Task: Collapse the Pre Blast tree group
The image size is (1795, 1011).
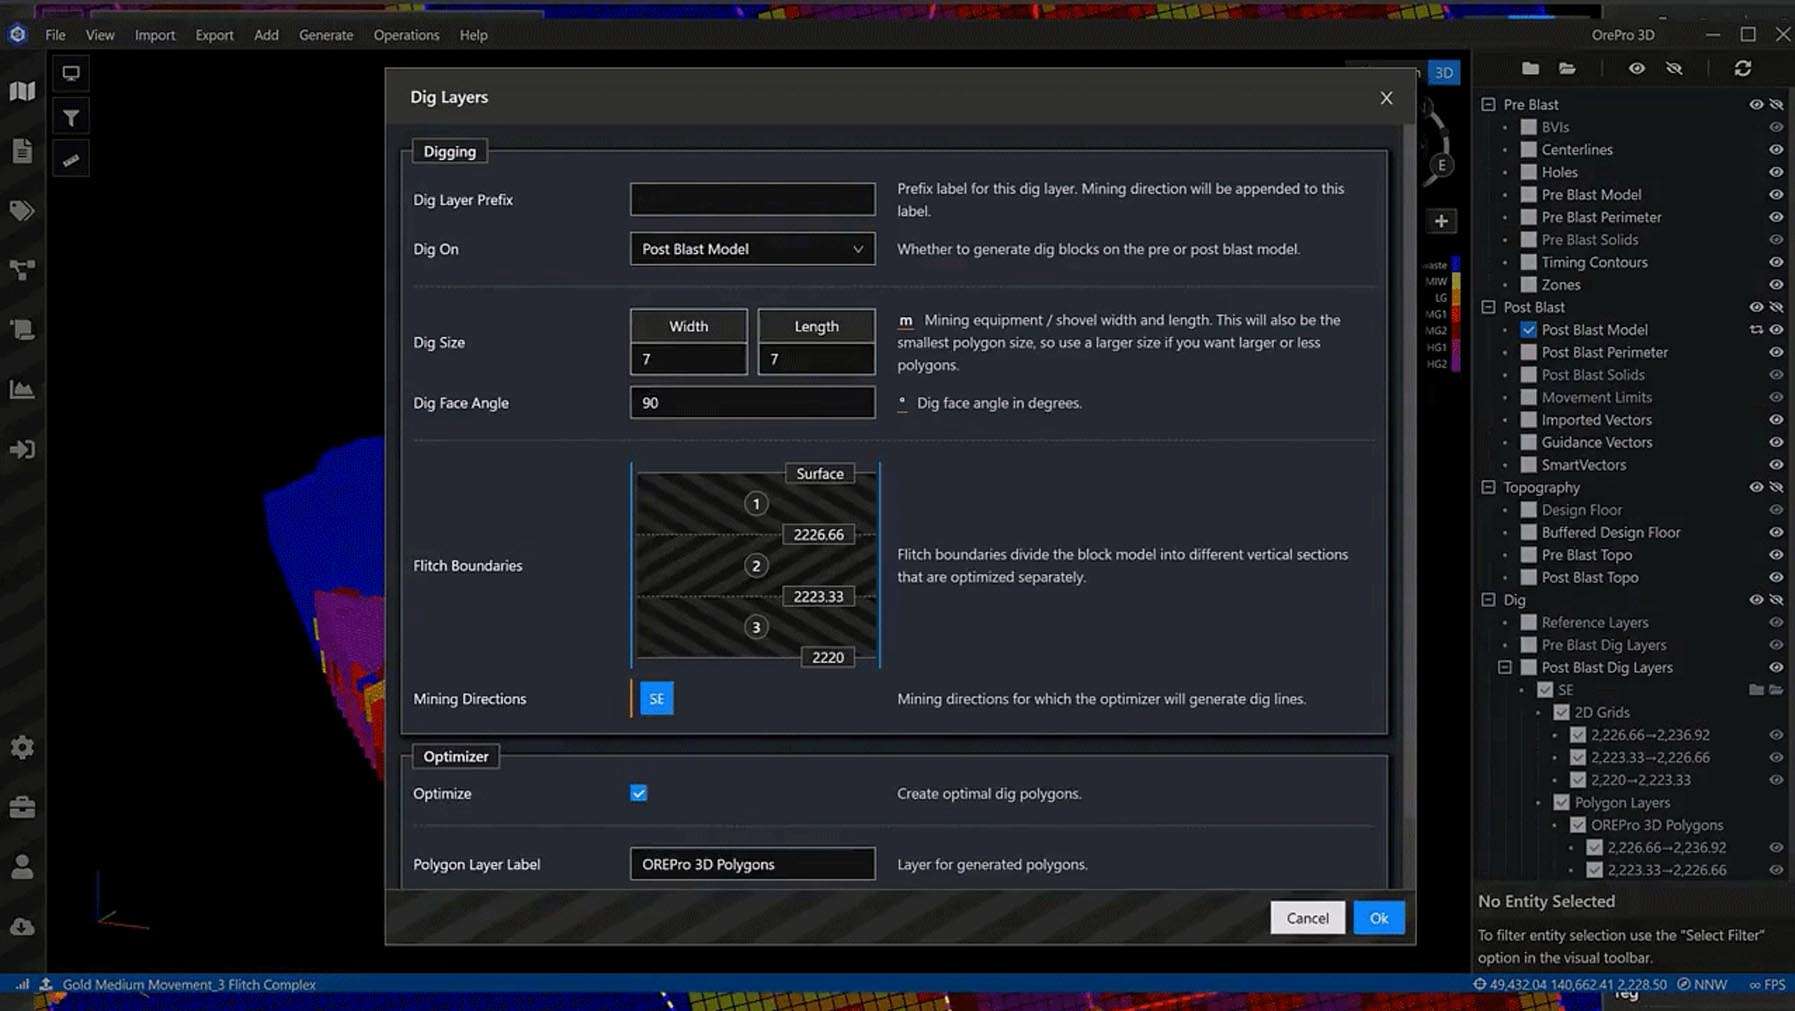Action: (1488, 104)
